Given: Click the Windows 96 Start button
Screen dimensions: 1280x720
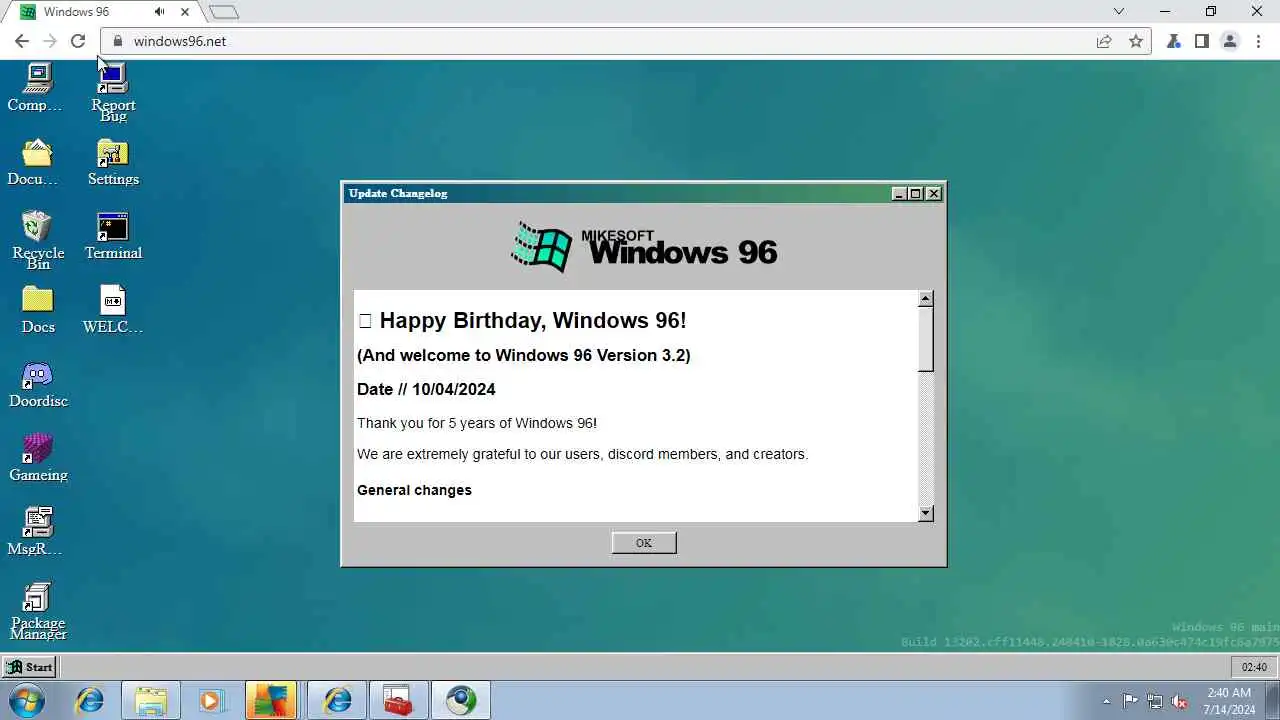Looking at the screenshot, I should click(x=29, y=667).
